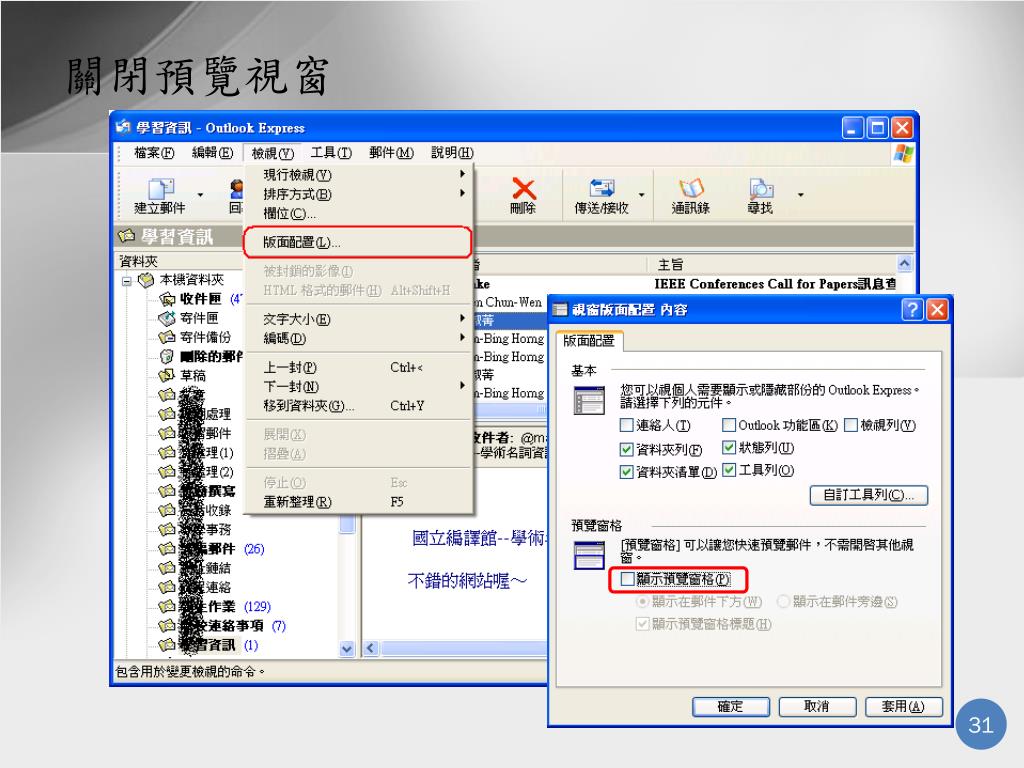Click the message list scrollbar up arrow
The image size is (1024, 768).
tap(904, 263)
